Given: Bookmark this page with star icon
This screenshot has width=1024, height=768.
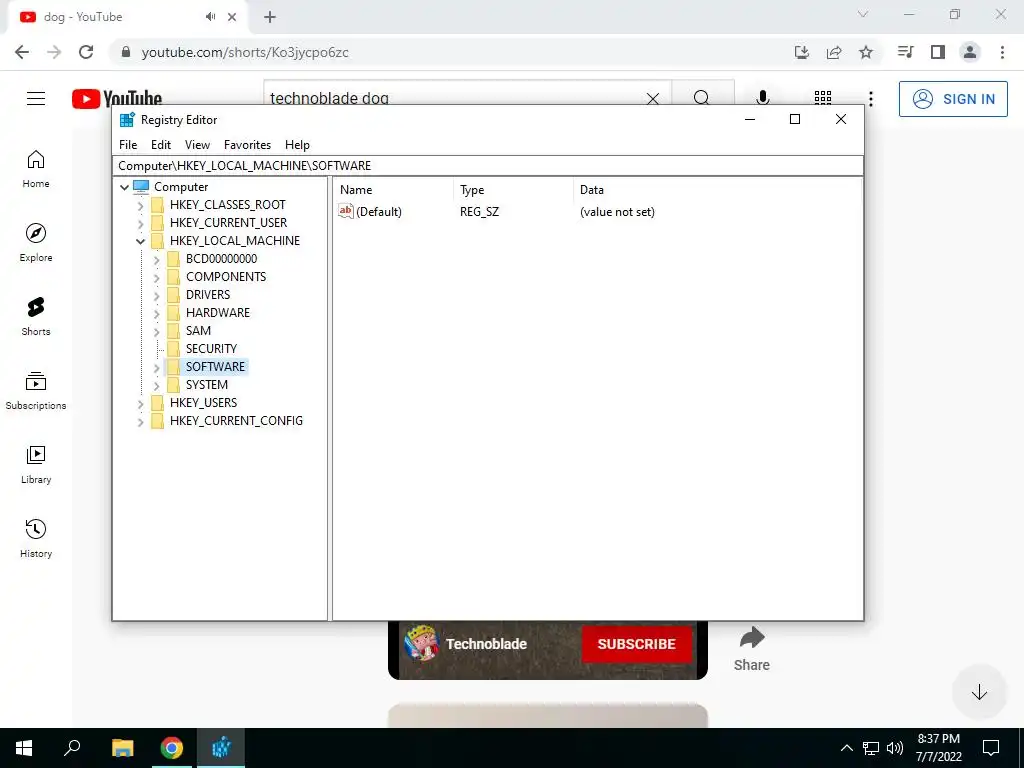Looking at the screenshot, I should (866, 52).
